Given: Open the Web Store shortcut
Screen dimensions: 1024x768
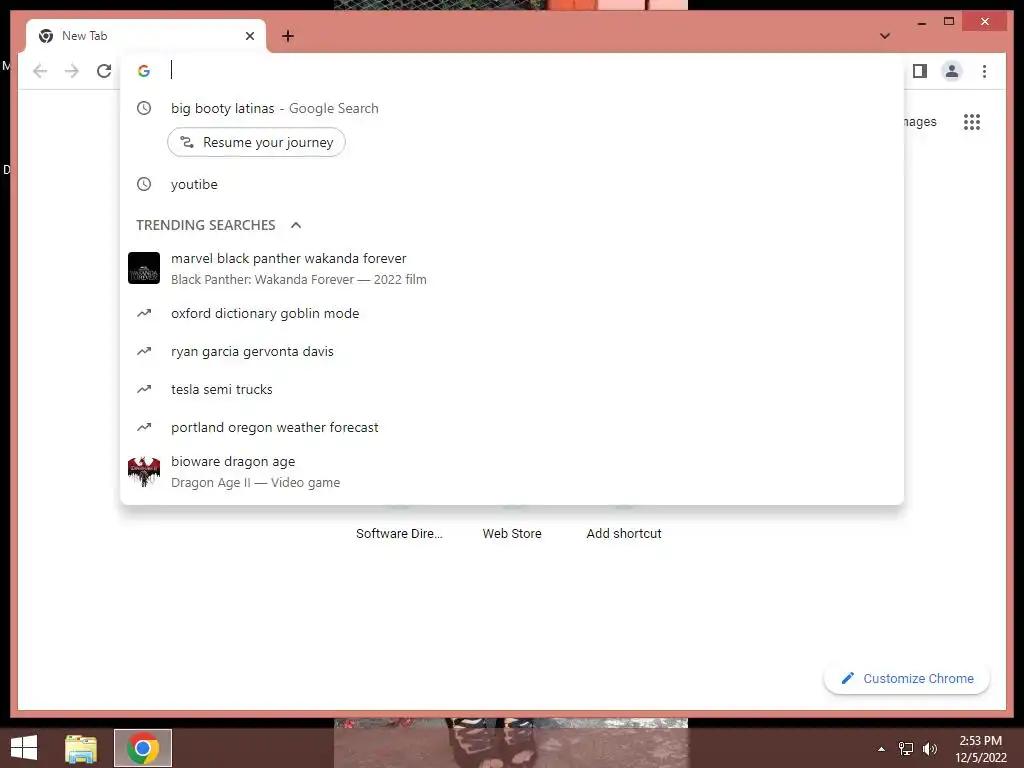Looking at the screenshot, I should (x=512, y=534).
